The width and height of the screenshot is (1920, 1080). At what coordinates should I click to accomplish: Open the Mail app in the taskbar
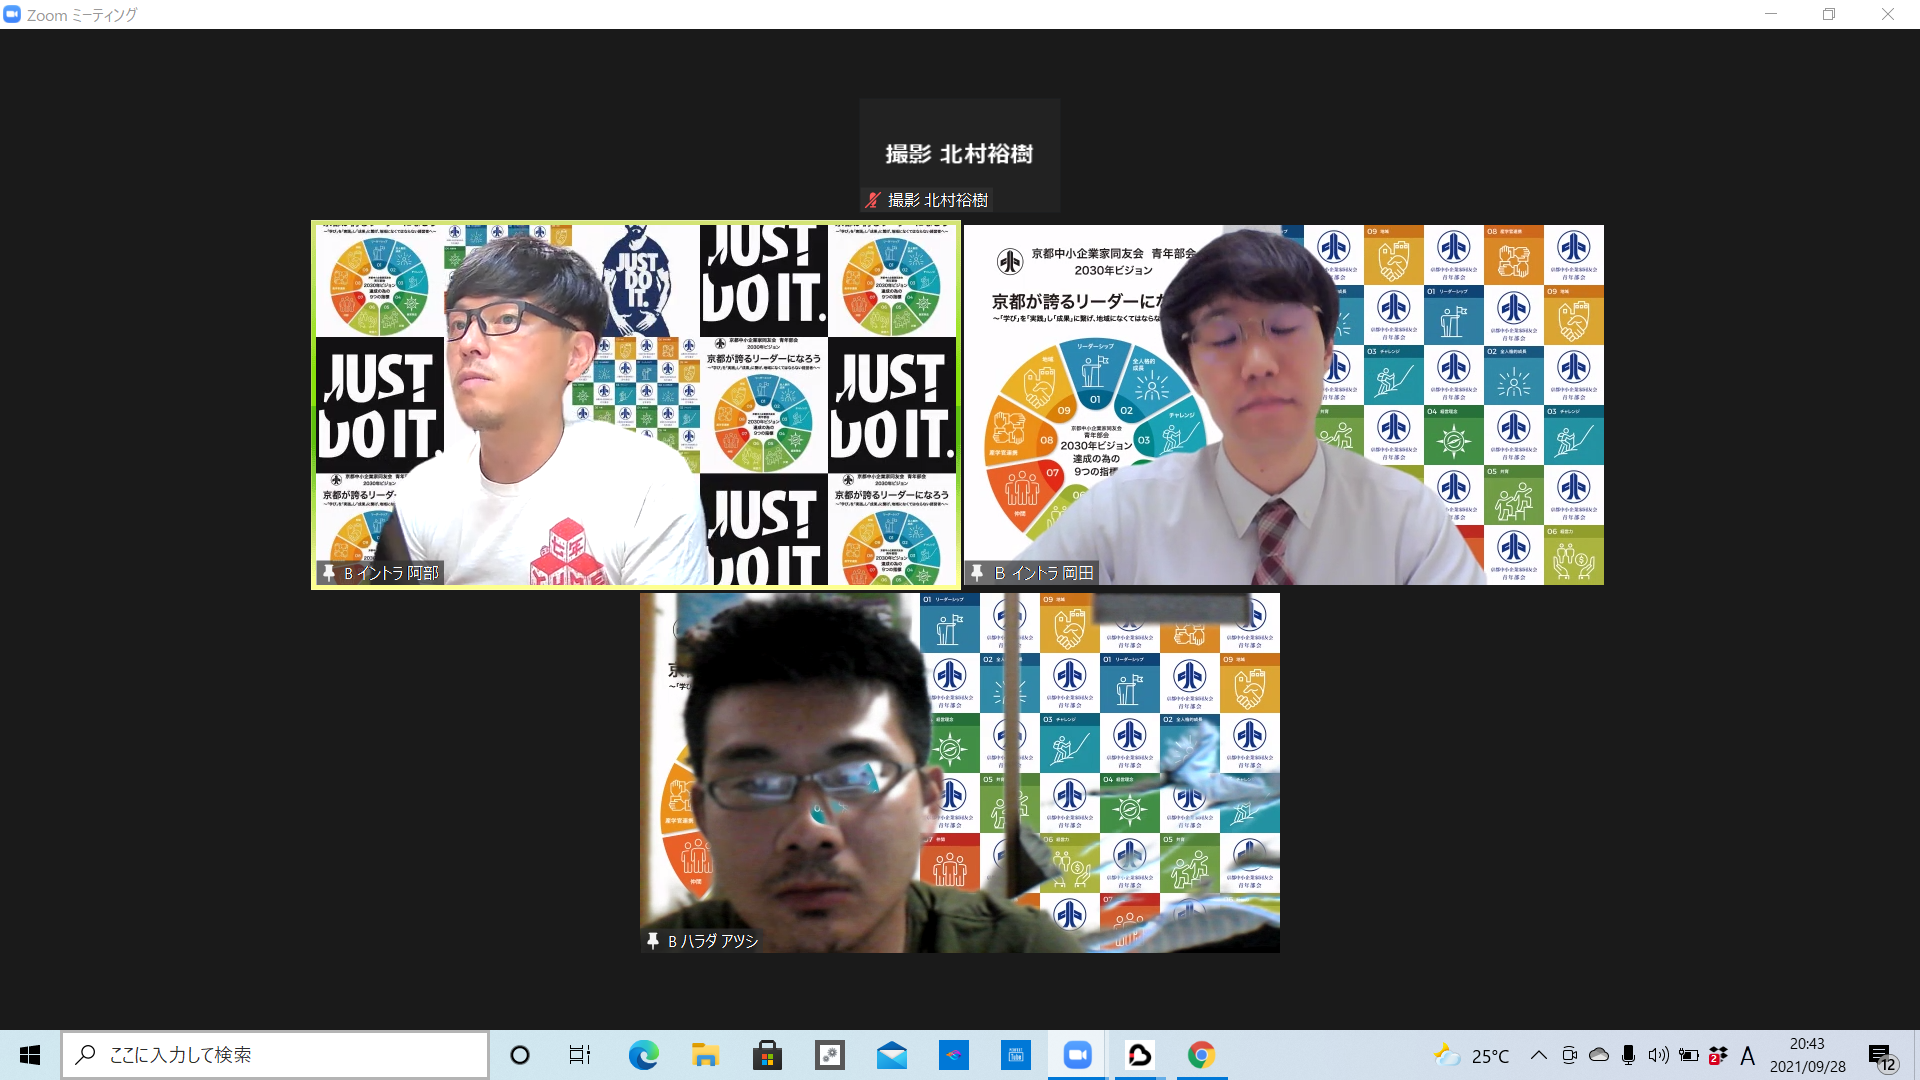point(891,1055)
